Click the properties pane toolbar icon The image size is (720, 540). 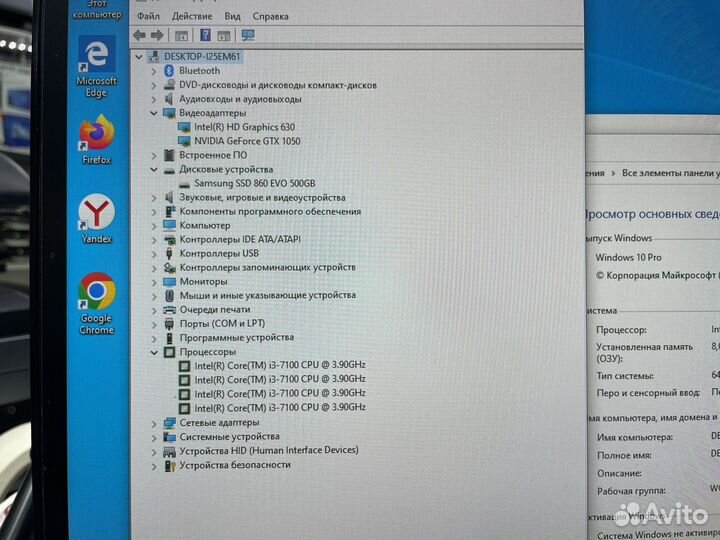pos(224,35)
